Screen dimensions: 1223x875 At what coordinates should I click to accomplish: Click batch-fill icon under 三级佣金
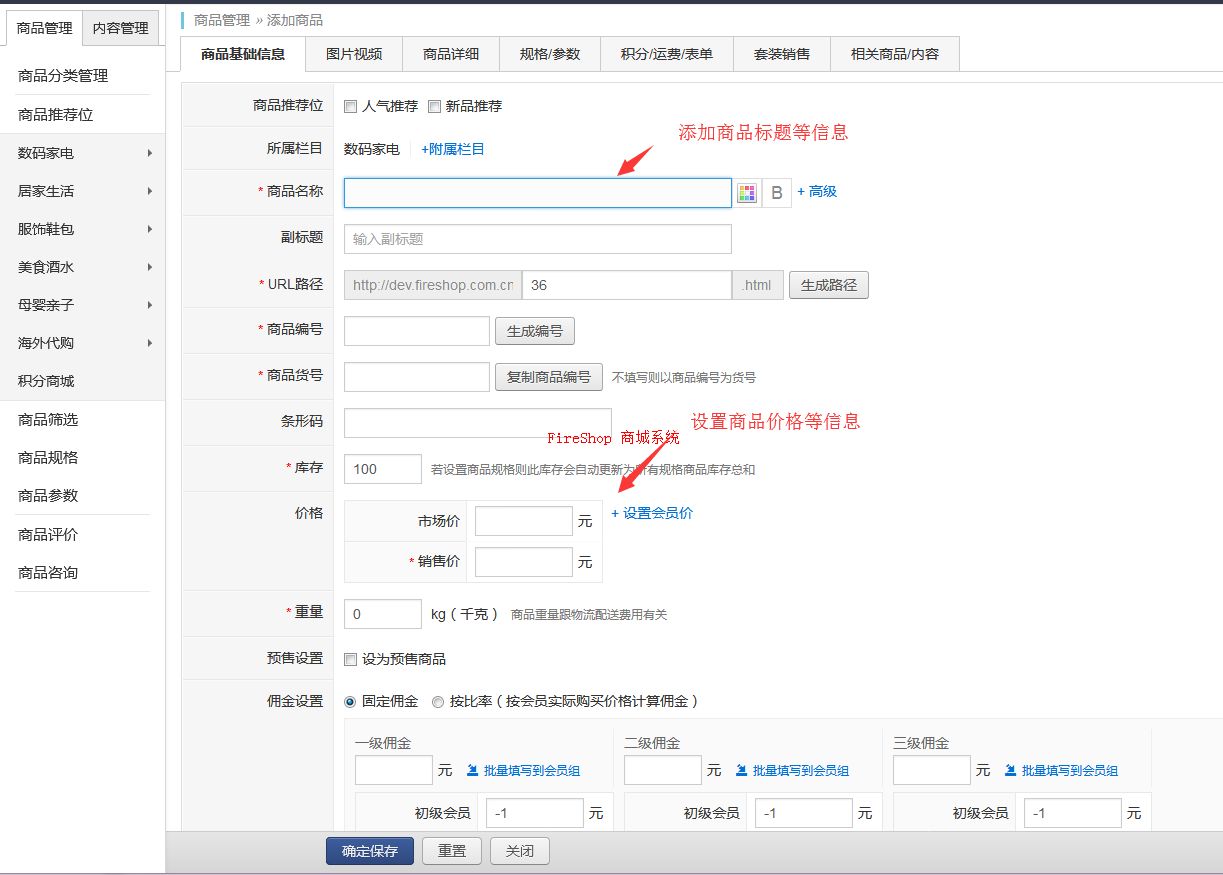point(1012,770)
